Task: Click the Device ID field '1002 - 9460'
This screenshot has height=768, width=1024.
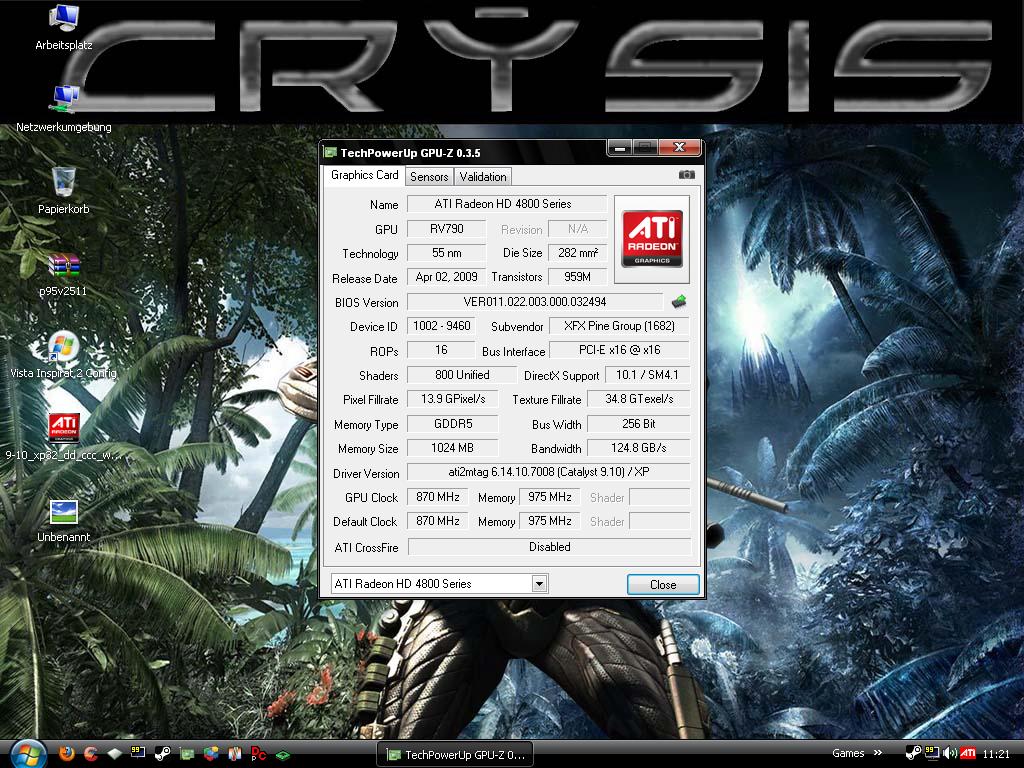Action: [441, 326]
